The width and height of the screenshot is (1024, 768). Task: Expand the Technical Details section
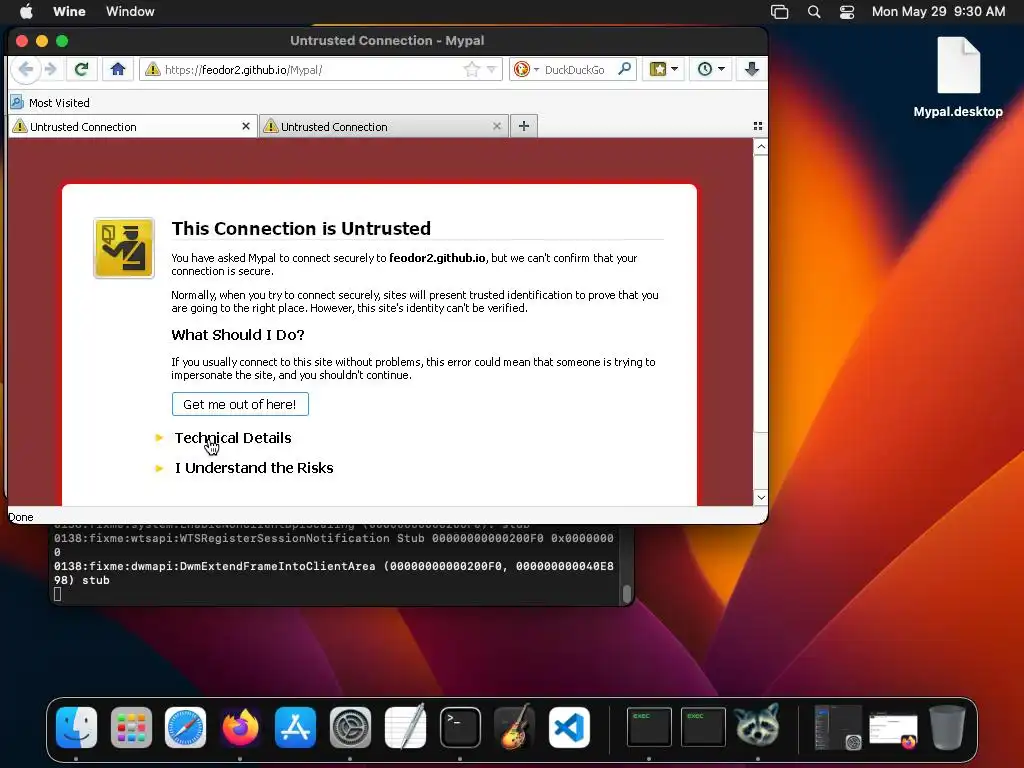tap(232, 438)
